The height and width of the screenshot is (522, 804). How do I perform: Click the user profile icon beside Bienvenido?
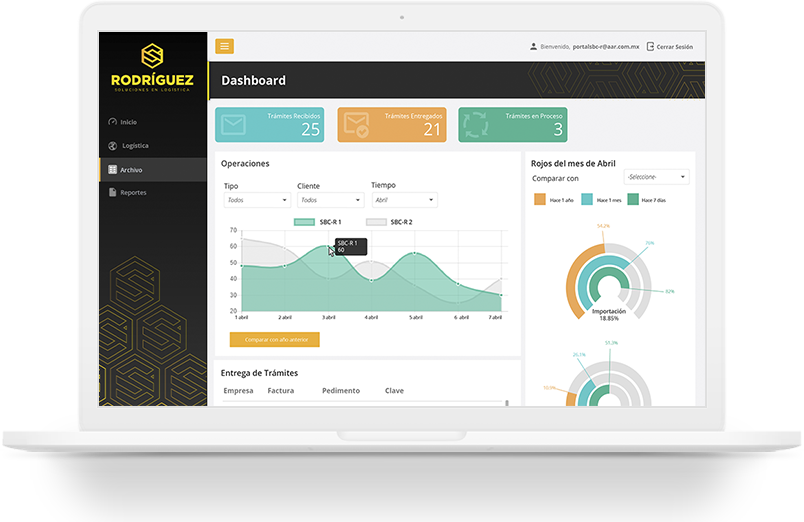tap(533, 47)
